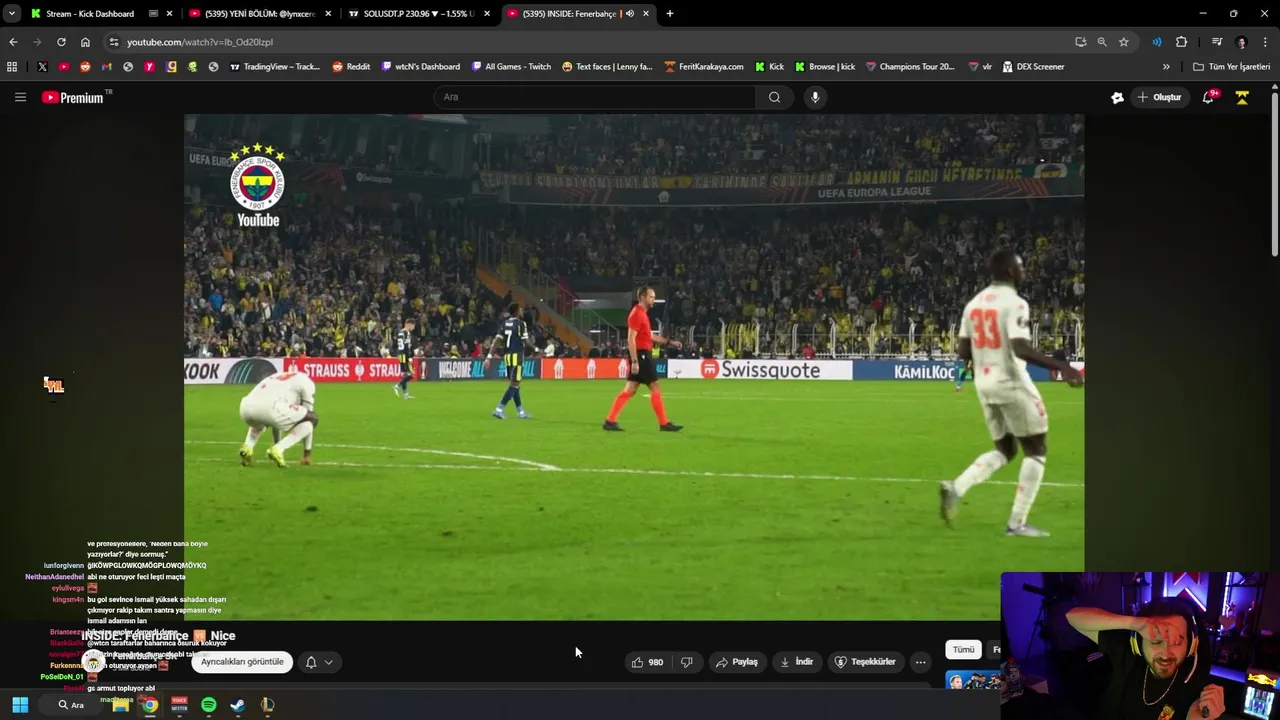1280x720 pixels.
Task: Open Spotify from the taskbar
Action: [208, 705]
